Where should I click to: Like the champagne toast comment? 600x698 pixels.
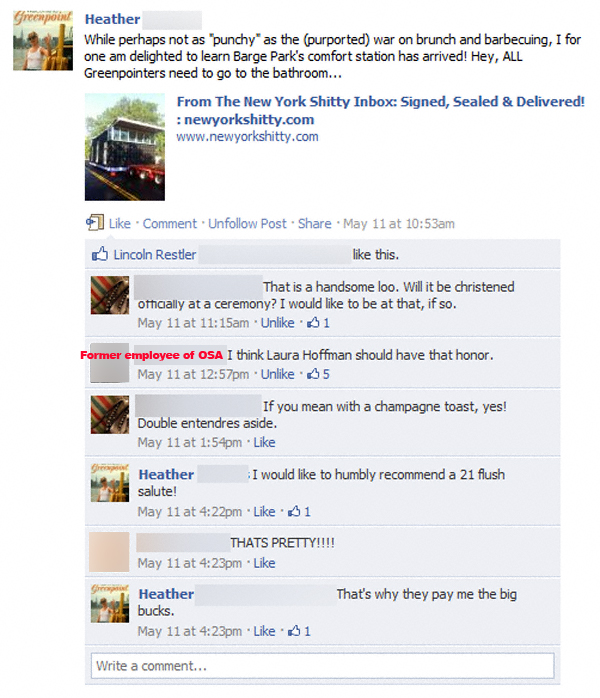coord(264,442)
